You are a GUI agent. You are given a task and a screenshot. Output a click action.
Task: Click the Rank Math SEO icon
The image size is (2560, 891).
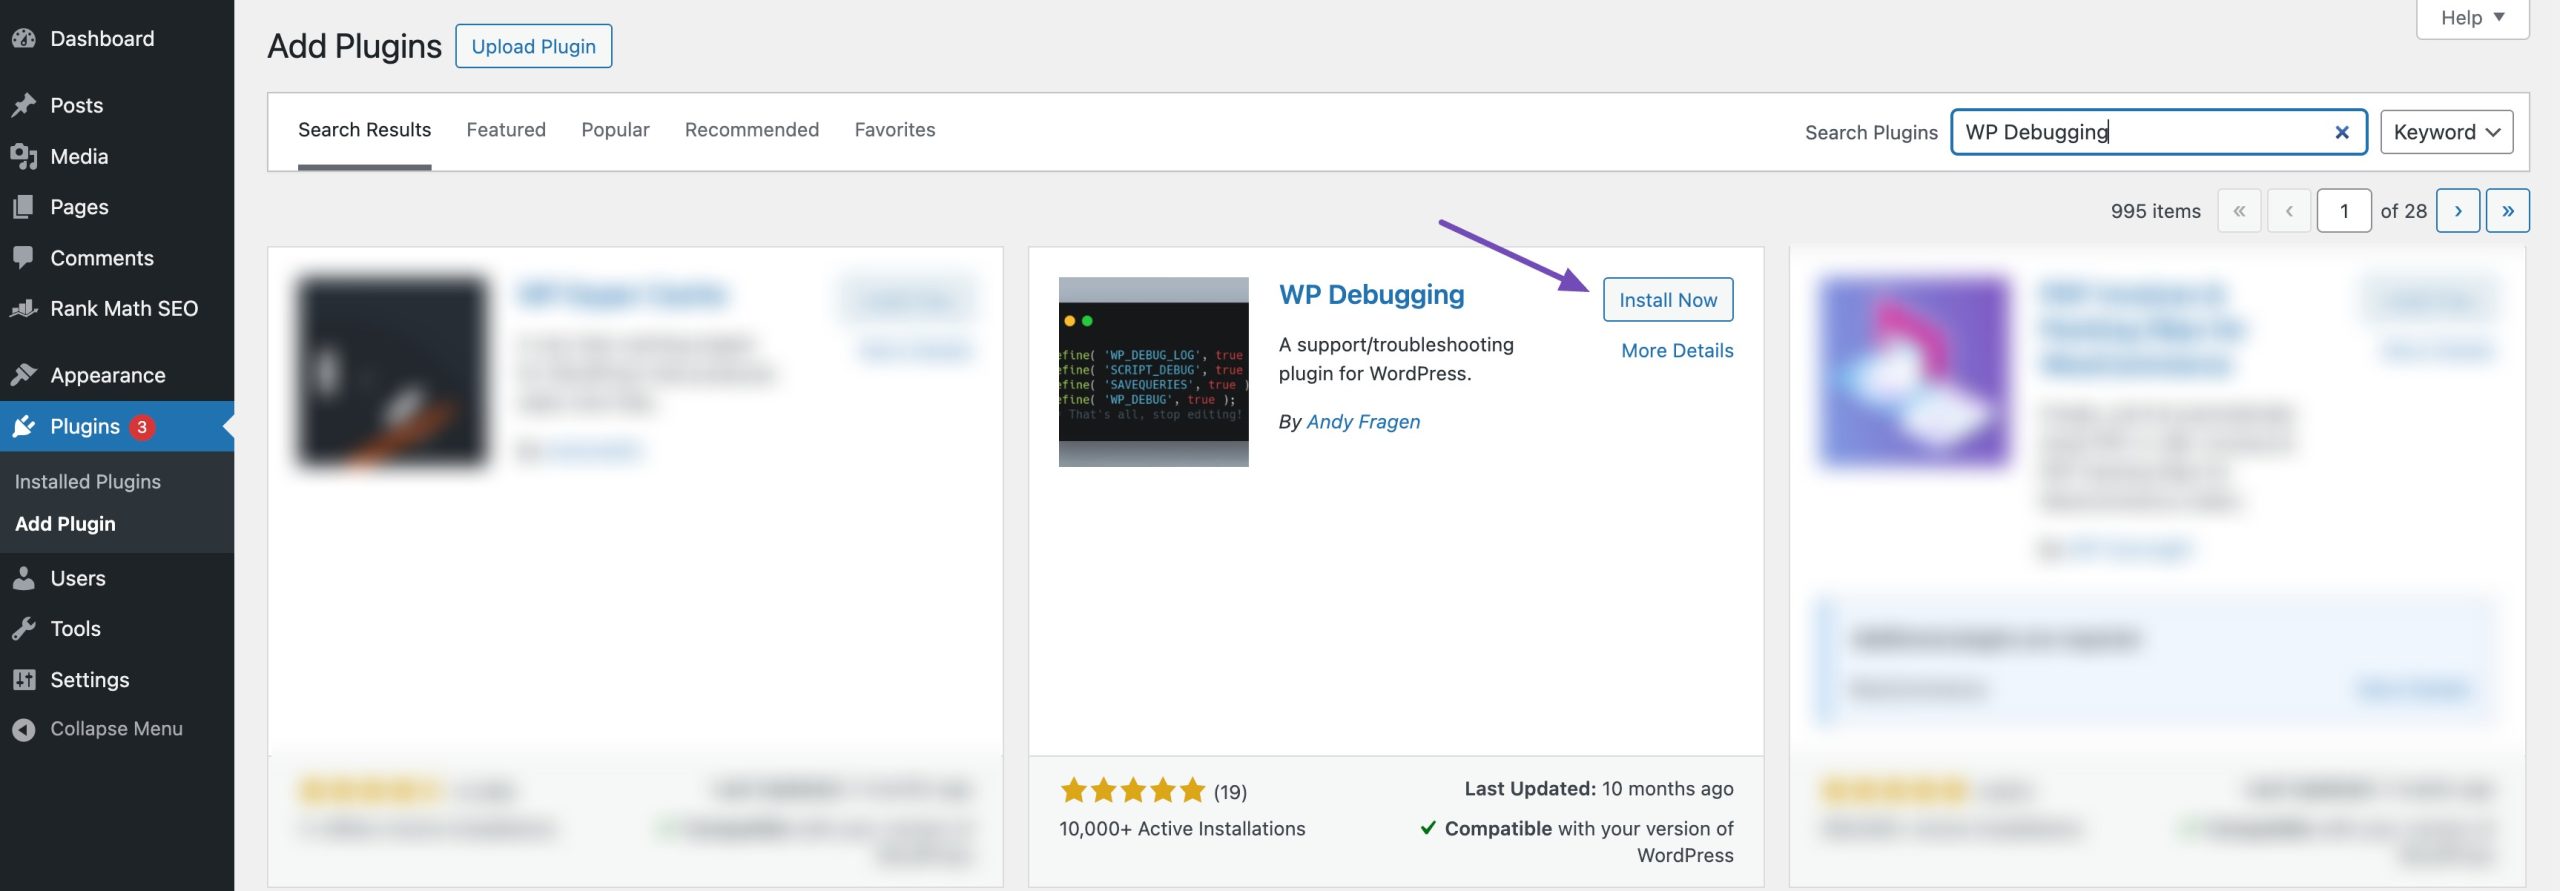(24, 308)
